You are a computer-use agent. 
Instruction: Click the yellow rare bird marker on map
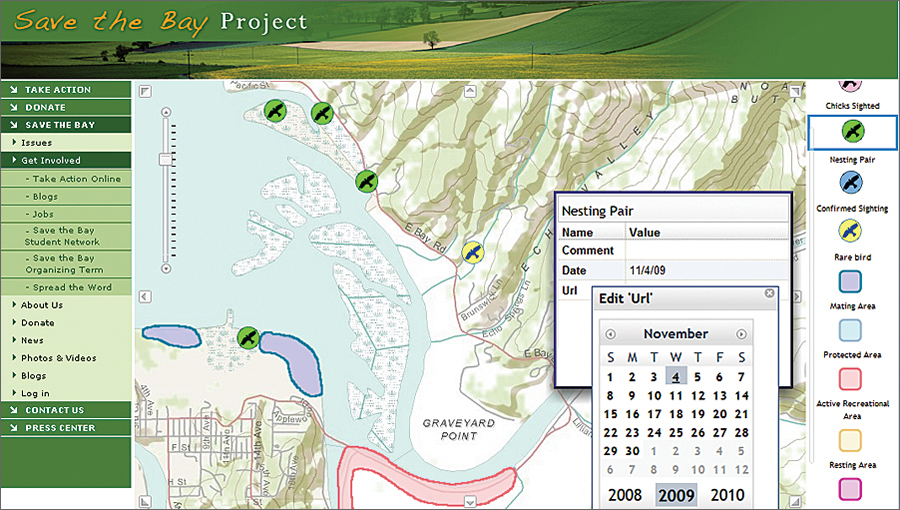(472, 252)
